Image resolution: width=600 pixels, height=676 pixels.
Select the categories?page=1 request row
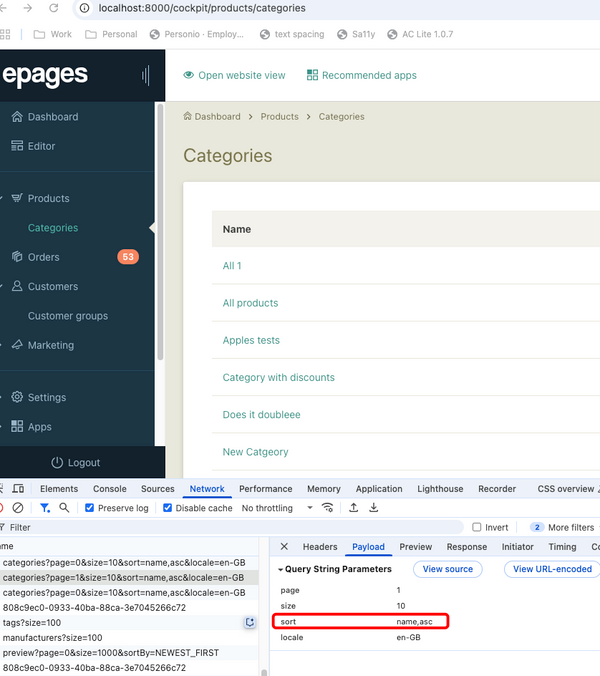click(129, 578)
